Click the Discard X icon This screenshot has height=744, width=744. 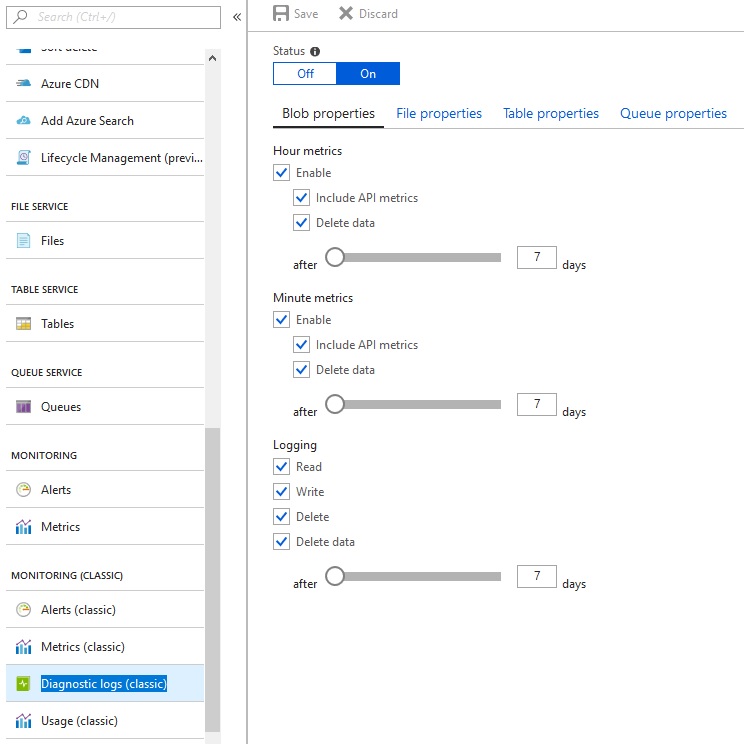click(346, 13)
